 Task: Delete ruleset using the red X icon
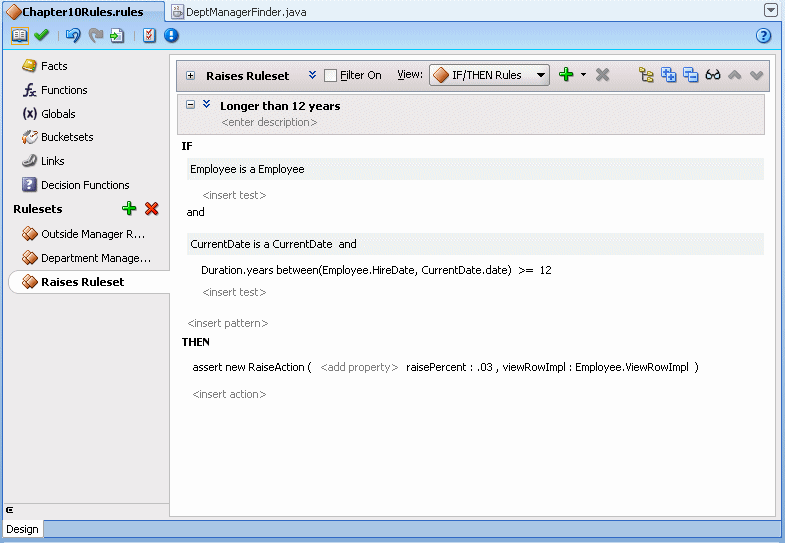point(152,208)
